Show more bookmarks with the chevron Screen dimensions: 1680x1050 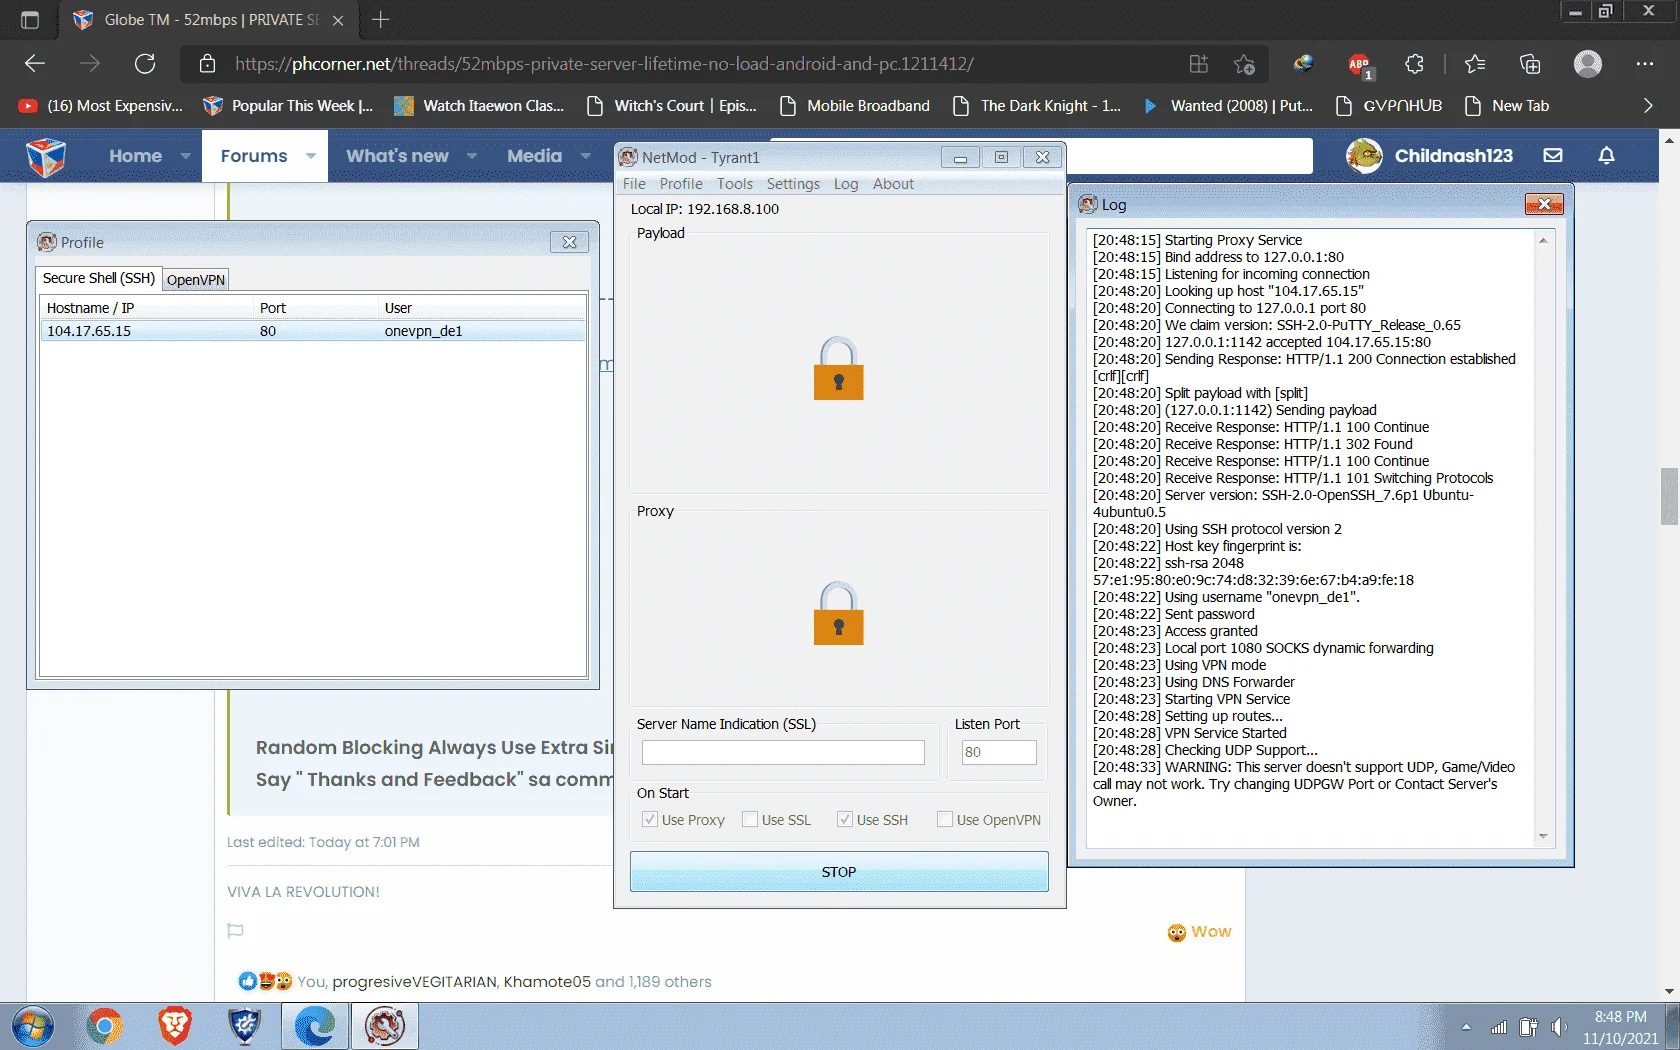(1648, 105)
